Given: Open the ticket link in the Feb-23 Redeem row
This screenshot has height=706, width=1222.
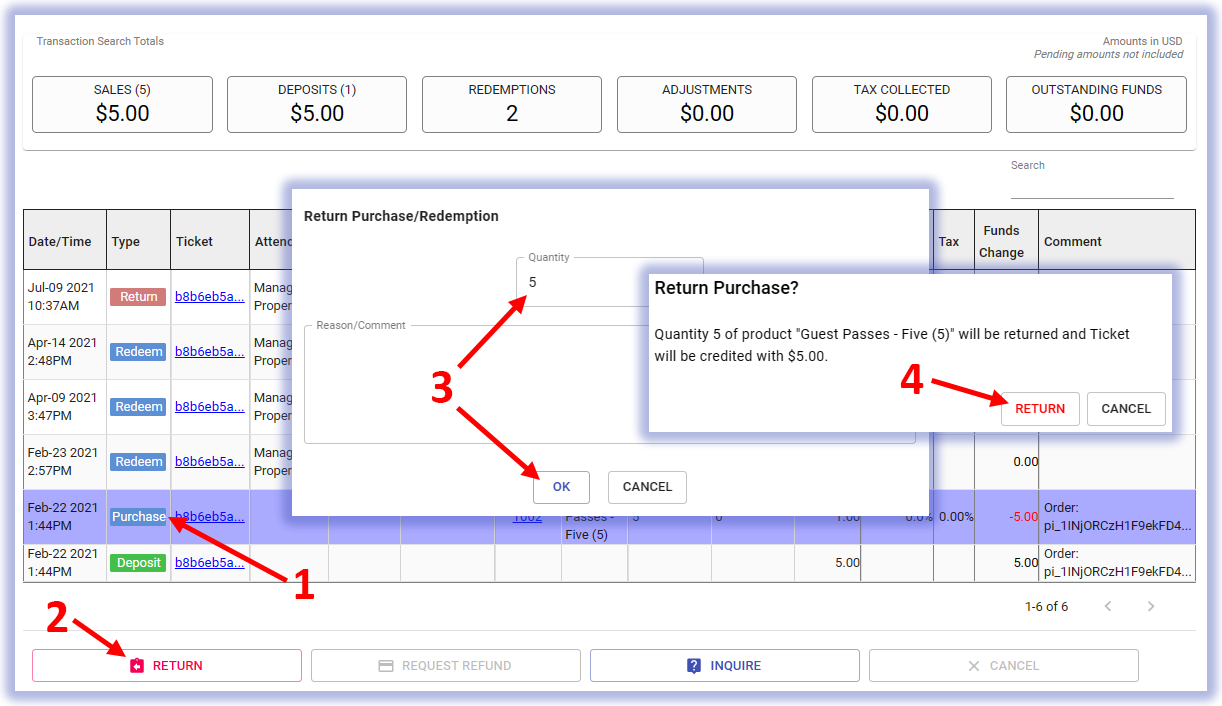Looking at the screenshot, I should pyautogui.click(x=210, y=462).
